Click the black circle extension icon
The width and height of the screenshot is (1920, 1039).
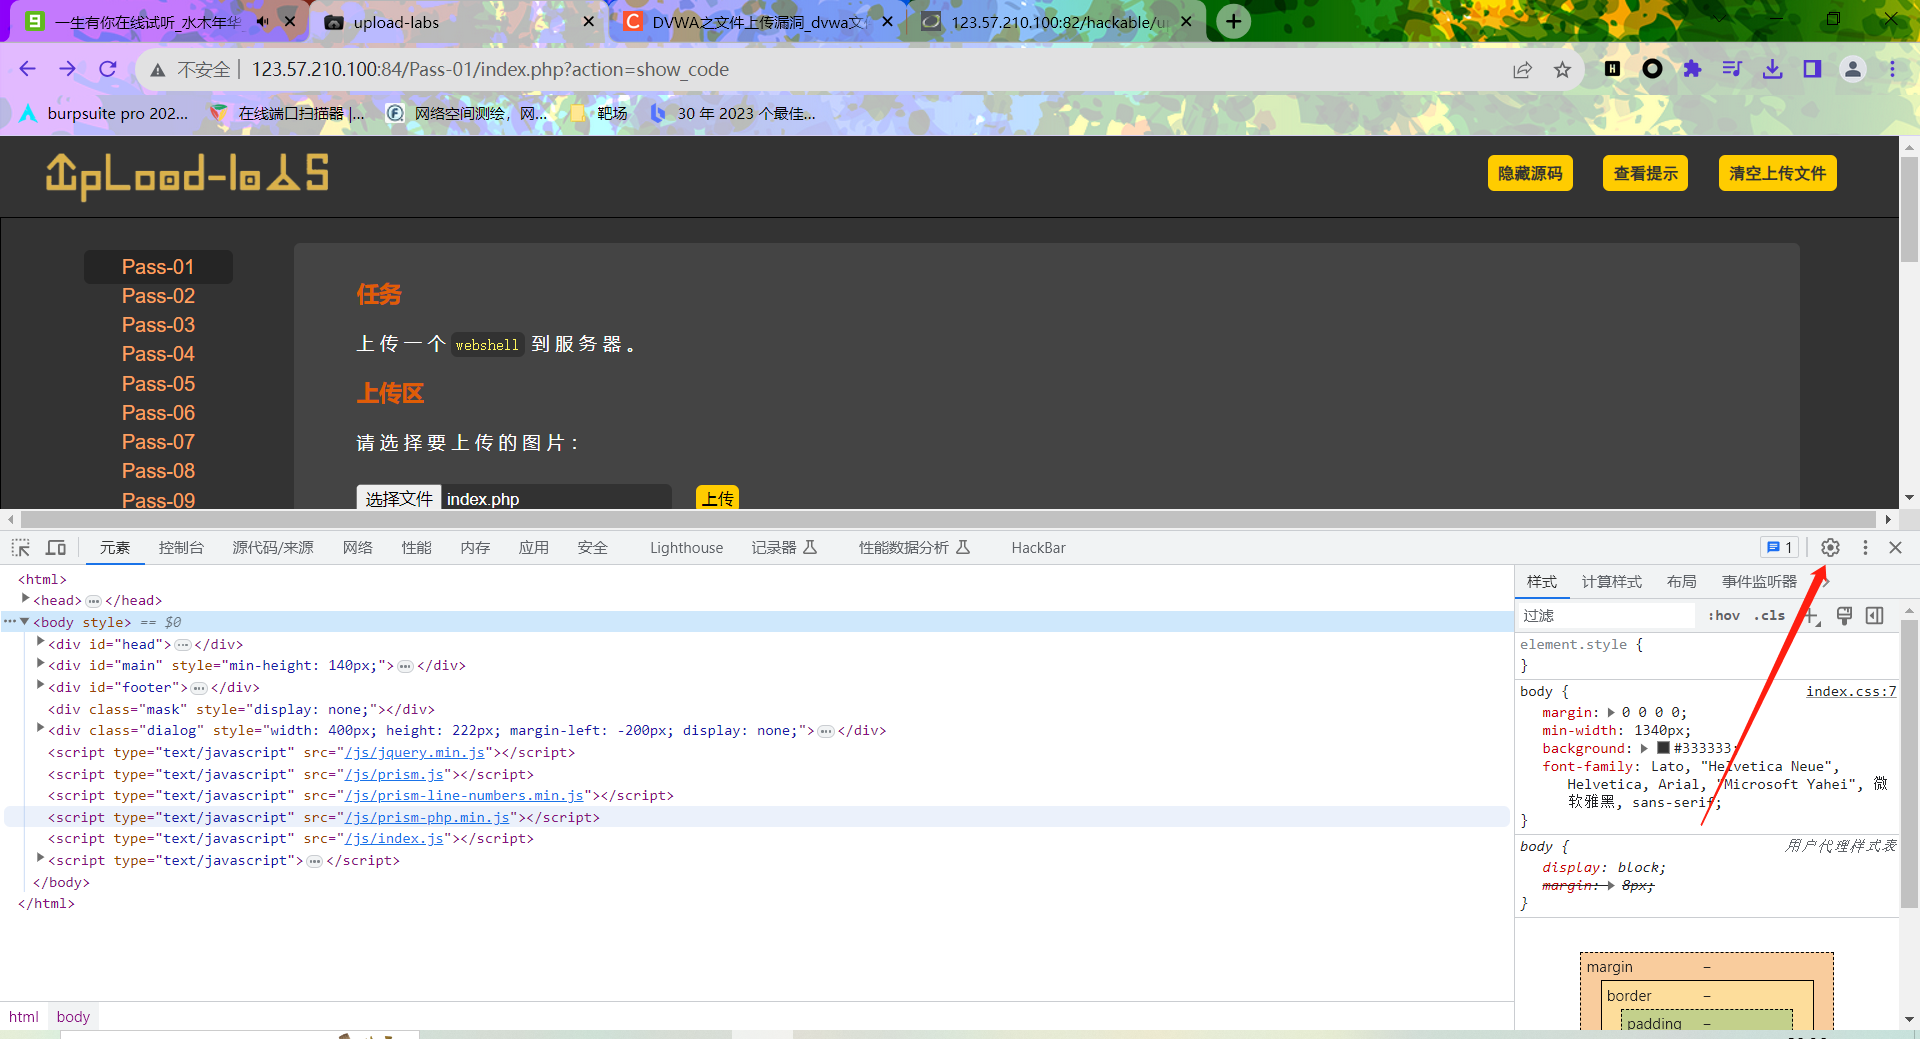tap(1652, 68)
